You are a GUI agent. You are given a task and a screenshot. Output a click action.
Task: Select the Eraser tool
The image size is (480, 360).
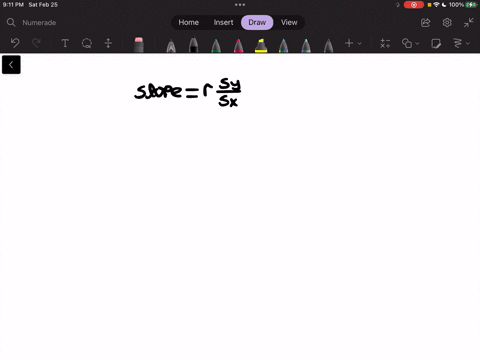tap(139, 45)
